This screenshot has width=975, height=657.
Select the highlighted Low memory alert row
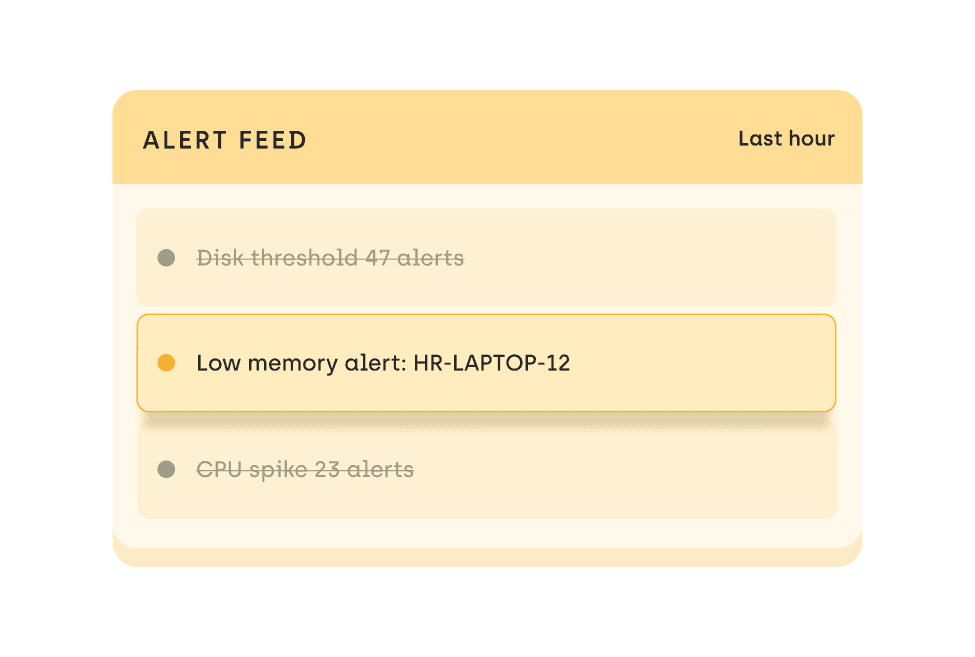coord(486,363)
